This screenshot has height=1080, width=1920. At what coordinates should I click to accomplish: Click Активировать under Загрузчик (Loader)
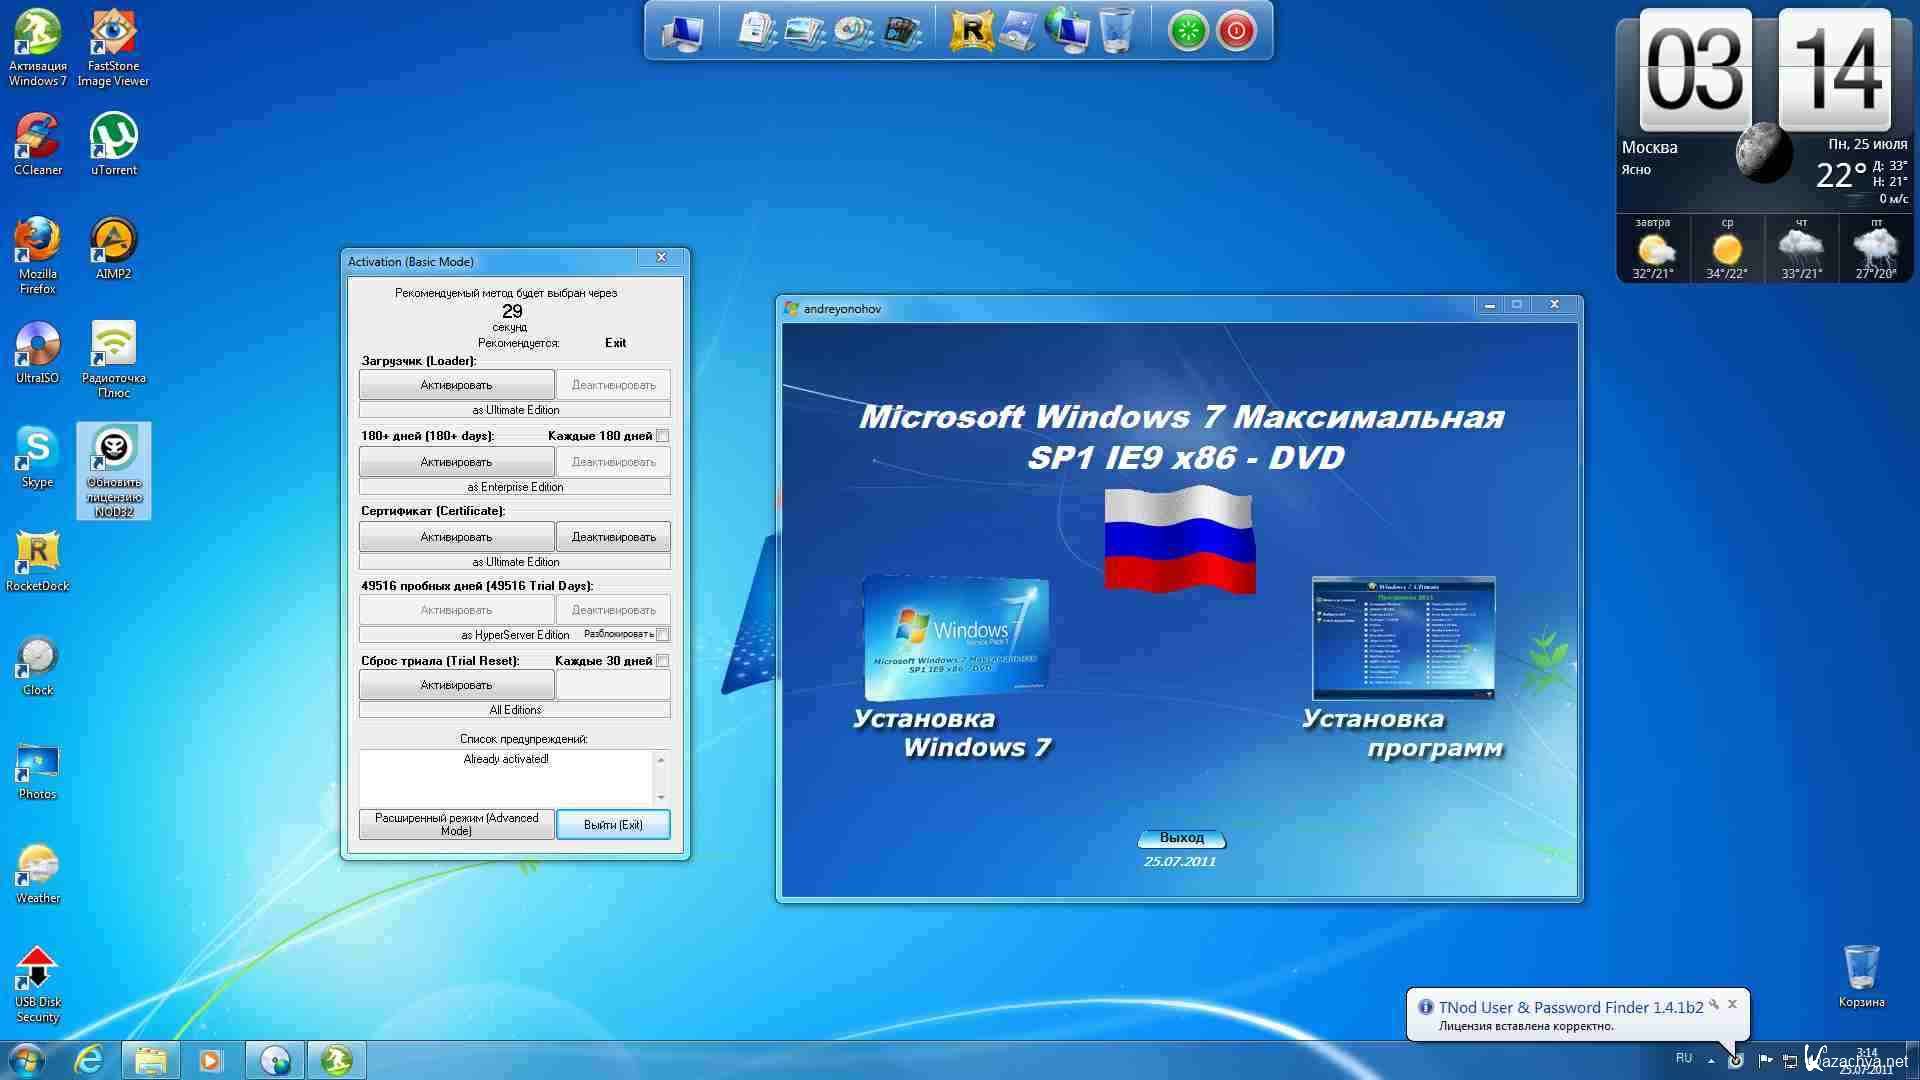456,385
